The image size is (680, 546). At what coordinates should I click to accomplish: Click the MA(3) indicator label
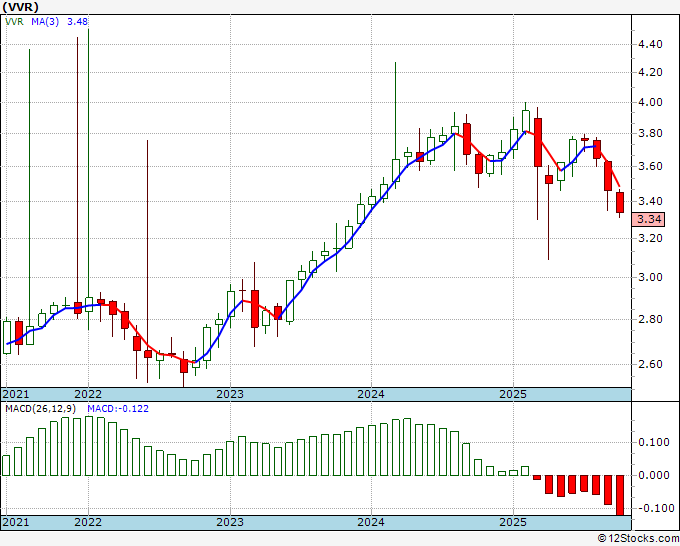45,21
